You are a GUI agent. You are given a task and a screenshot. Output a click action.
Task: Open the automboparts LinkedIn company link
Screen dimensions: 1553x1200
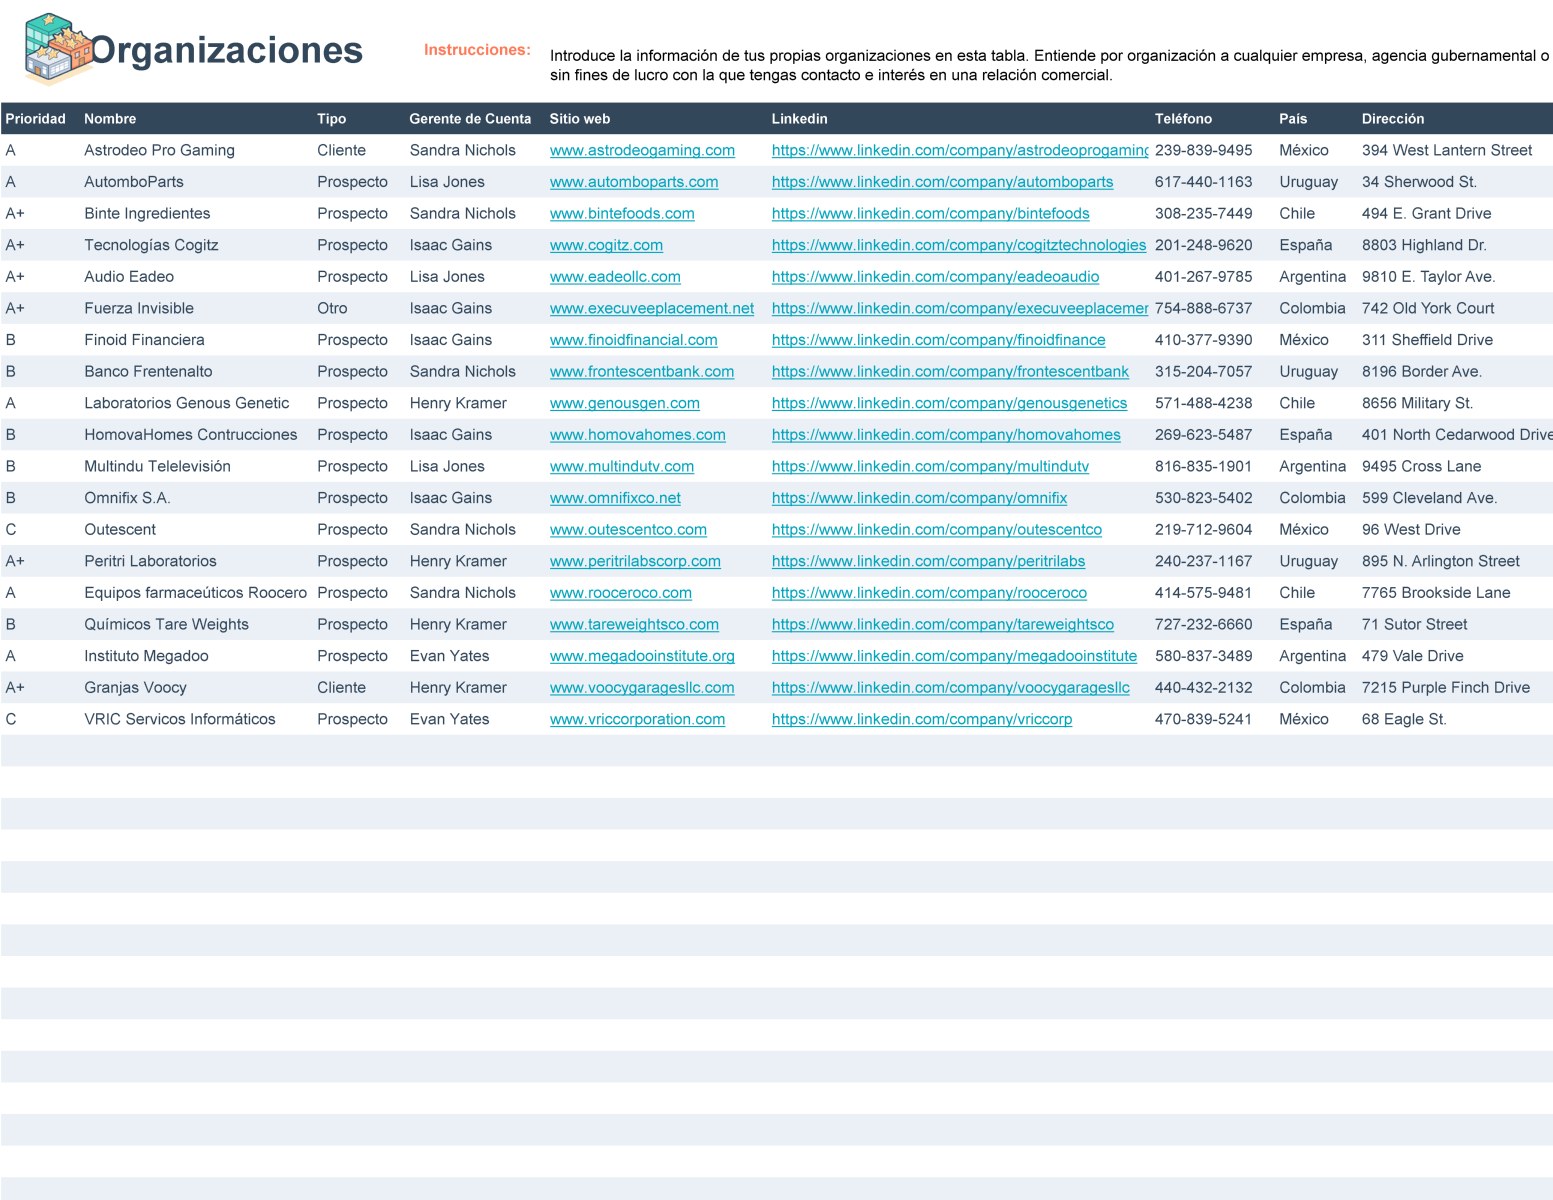(x=942, y=182)
